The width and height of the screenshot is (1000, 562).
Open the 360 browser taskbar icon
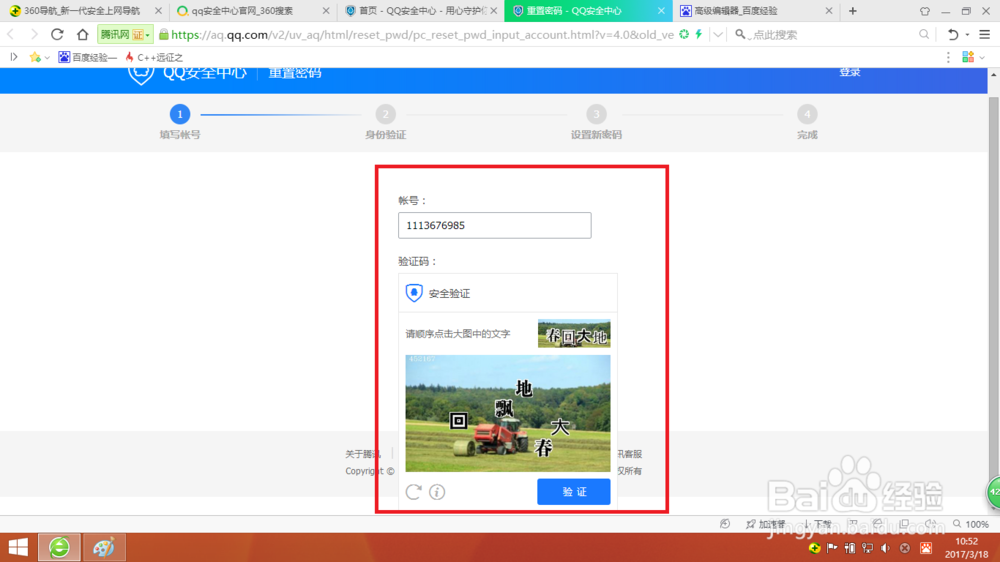[x=59, y=547]
